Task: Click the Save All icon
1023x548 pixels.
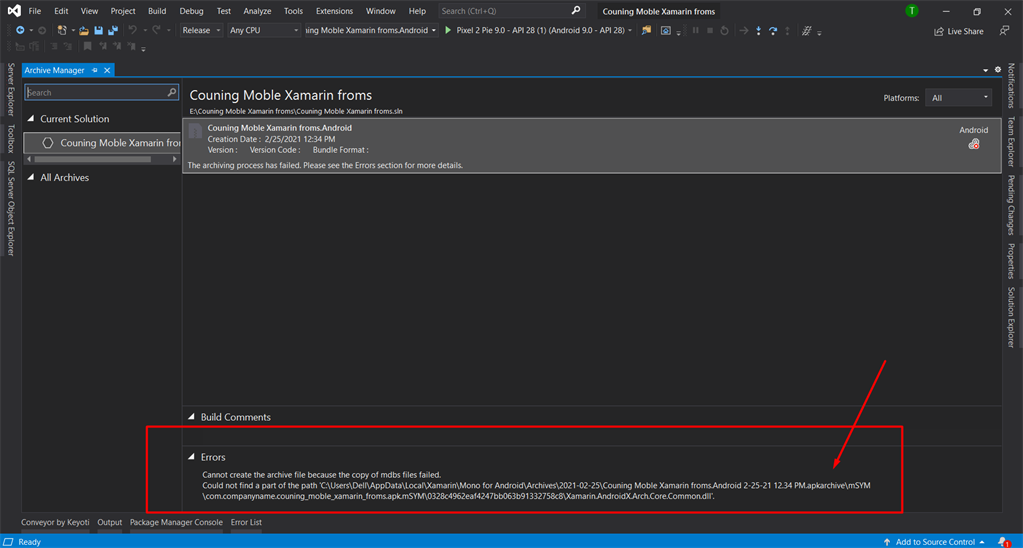Action: [113, 30]
